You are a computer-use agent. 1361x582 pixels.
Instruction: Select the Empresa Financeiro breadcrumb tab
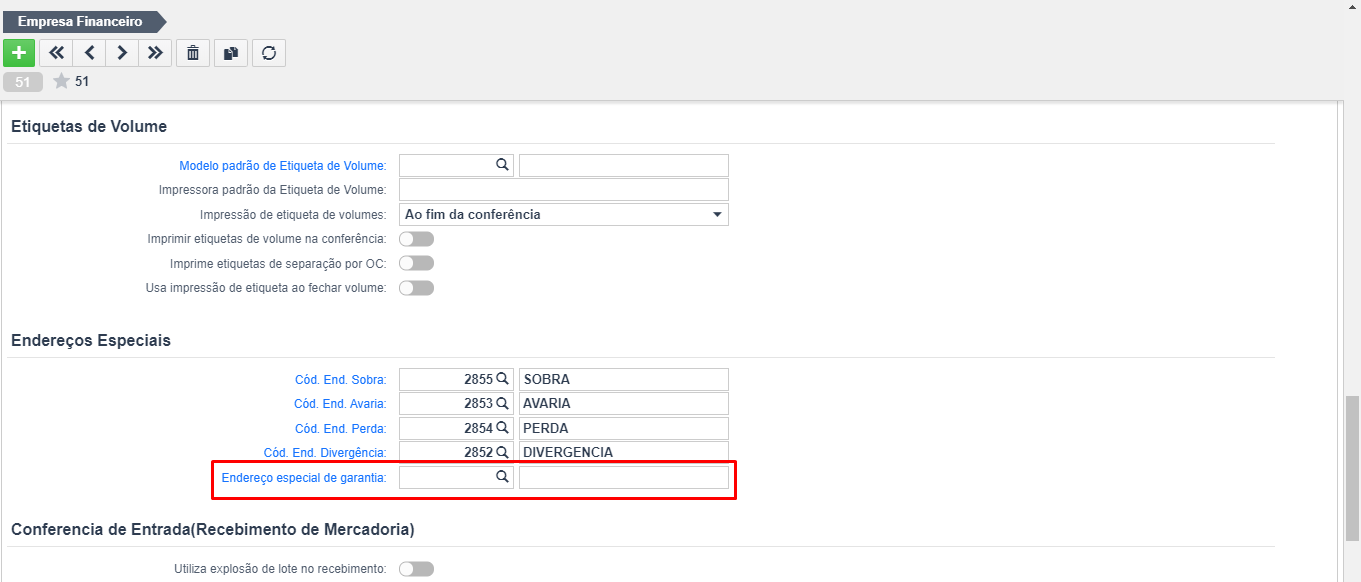tap(80, 21)
